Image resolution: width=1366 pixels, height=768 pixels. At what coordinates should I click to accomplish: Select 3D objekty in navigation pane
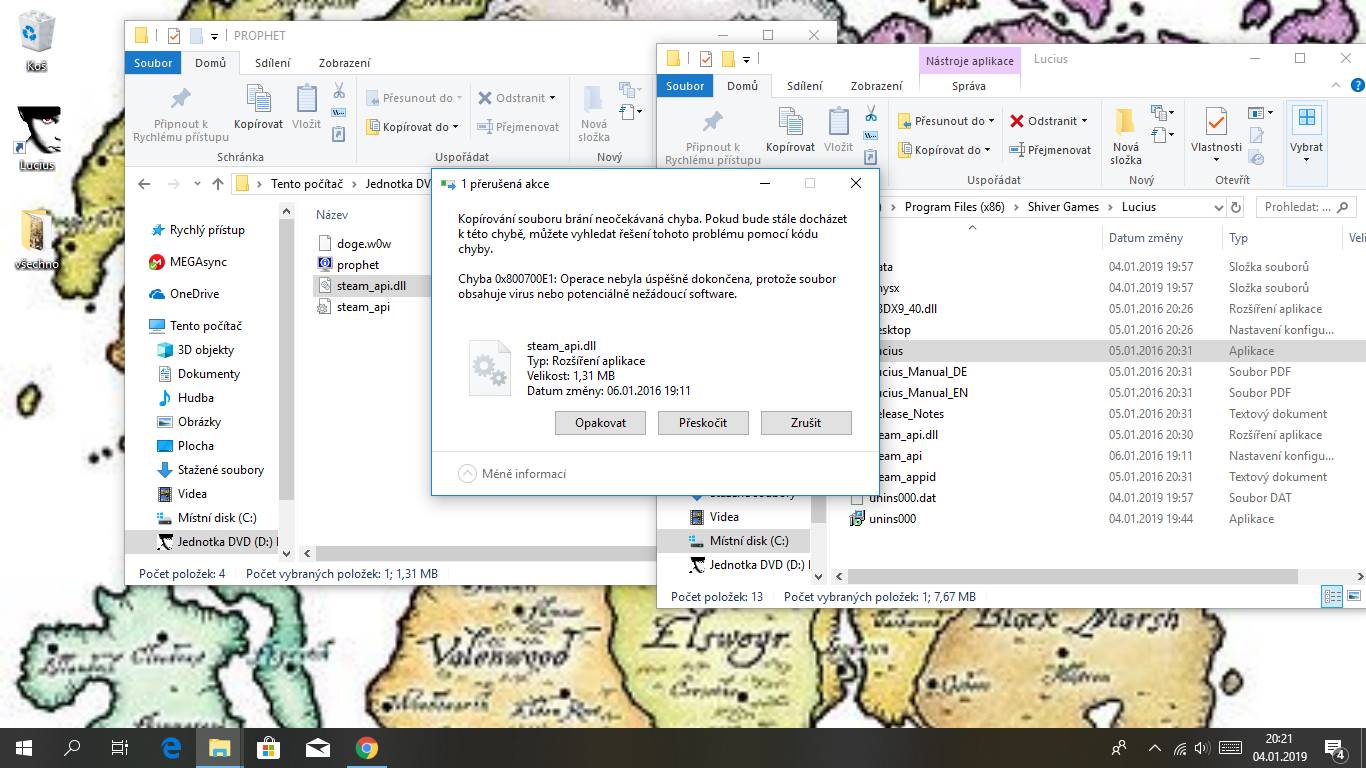pos(196,350)
